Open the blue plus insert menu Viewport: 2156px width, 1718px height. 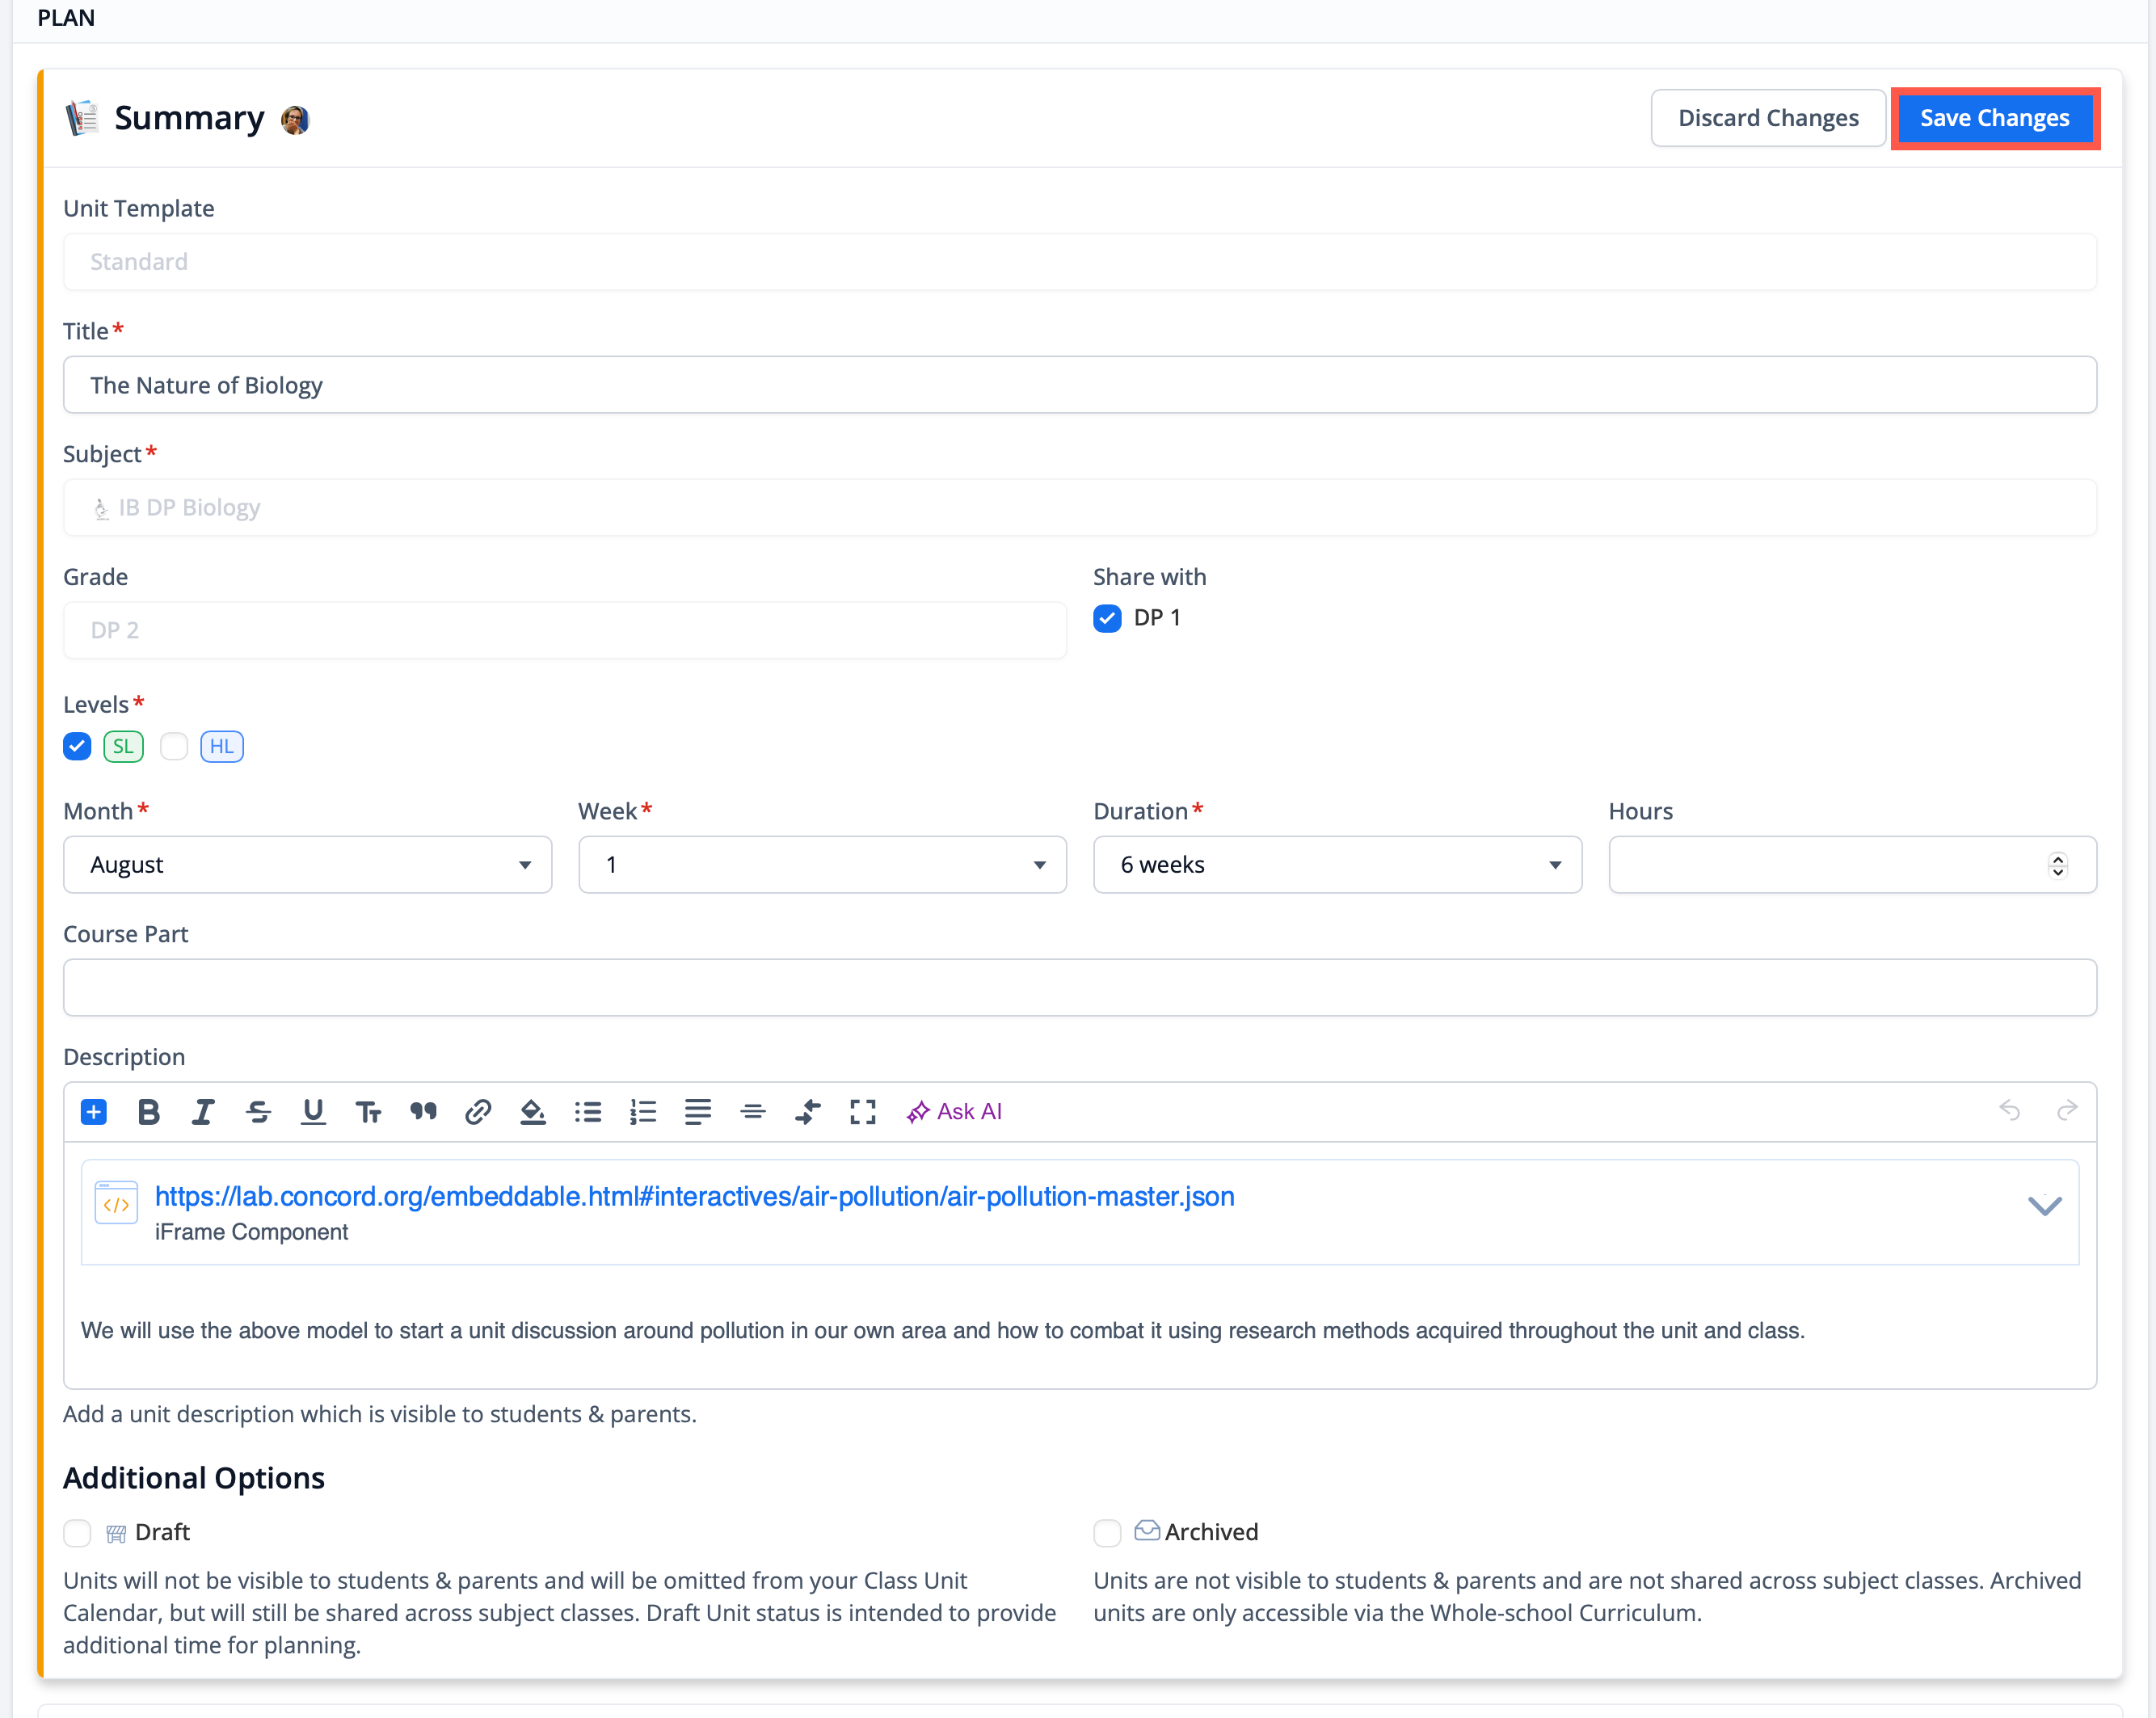pos(94,1112)
